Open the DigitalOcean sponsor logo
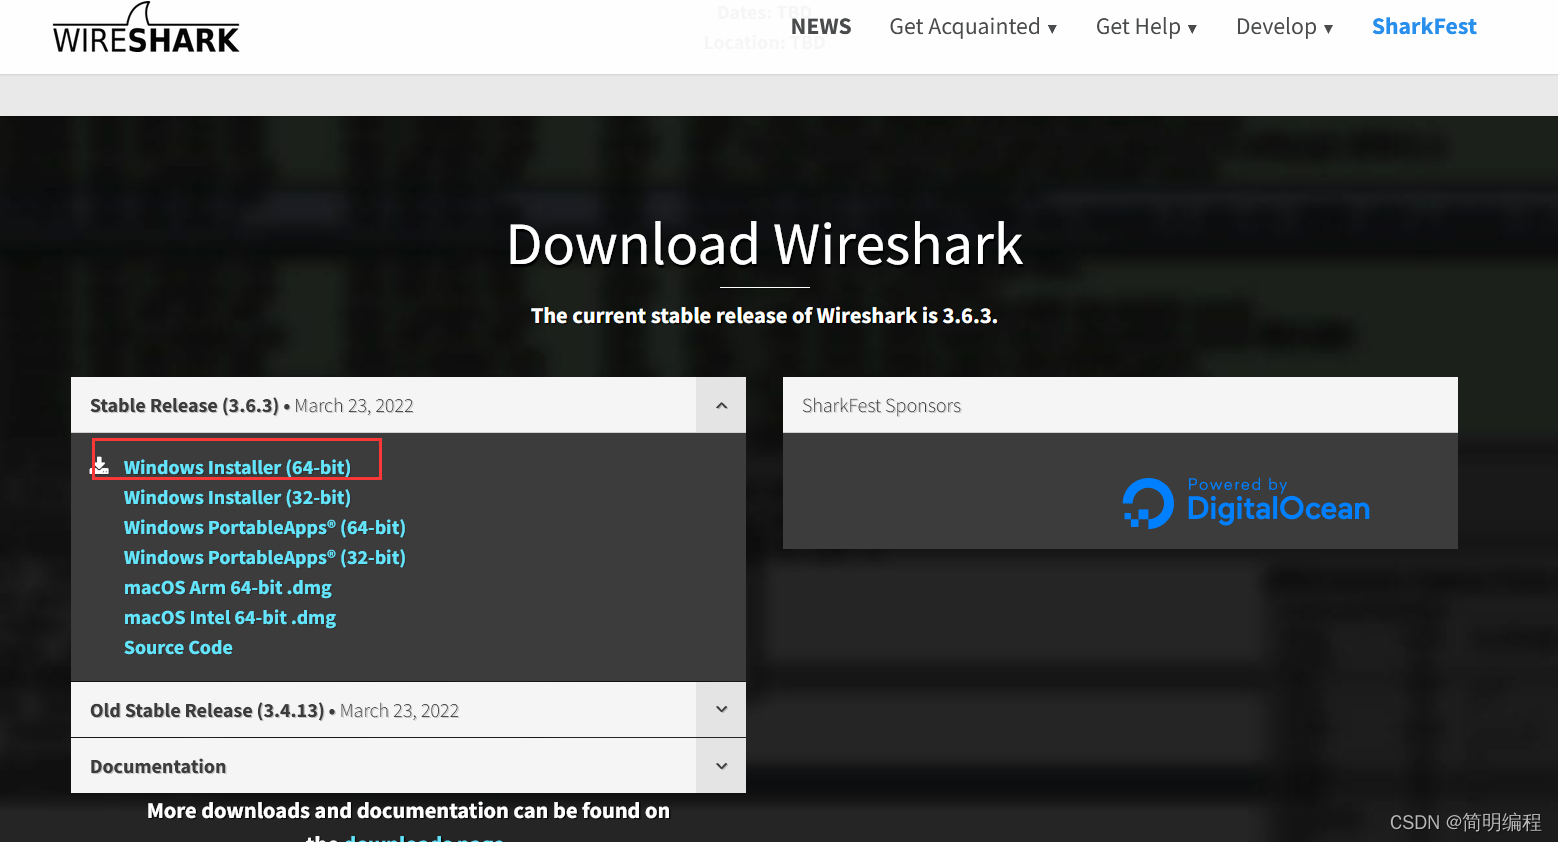The image size is (1558, 842). tap(1246, 502)
